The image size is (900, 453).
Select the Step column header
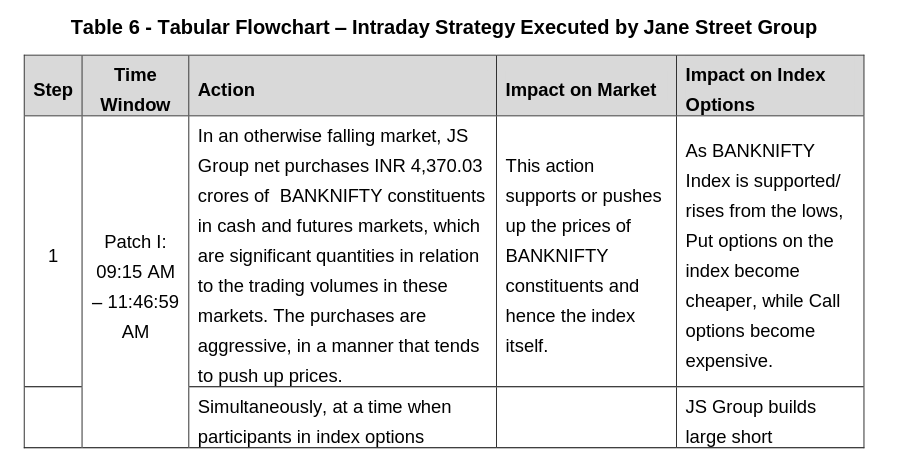pyautogui.click(x=53, y=90)
